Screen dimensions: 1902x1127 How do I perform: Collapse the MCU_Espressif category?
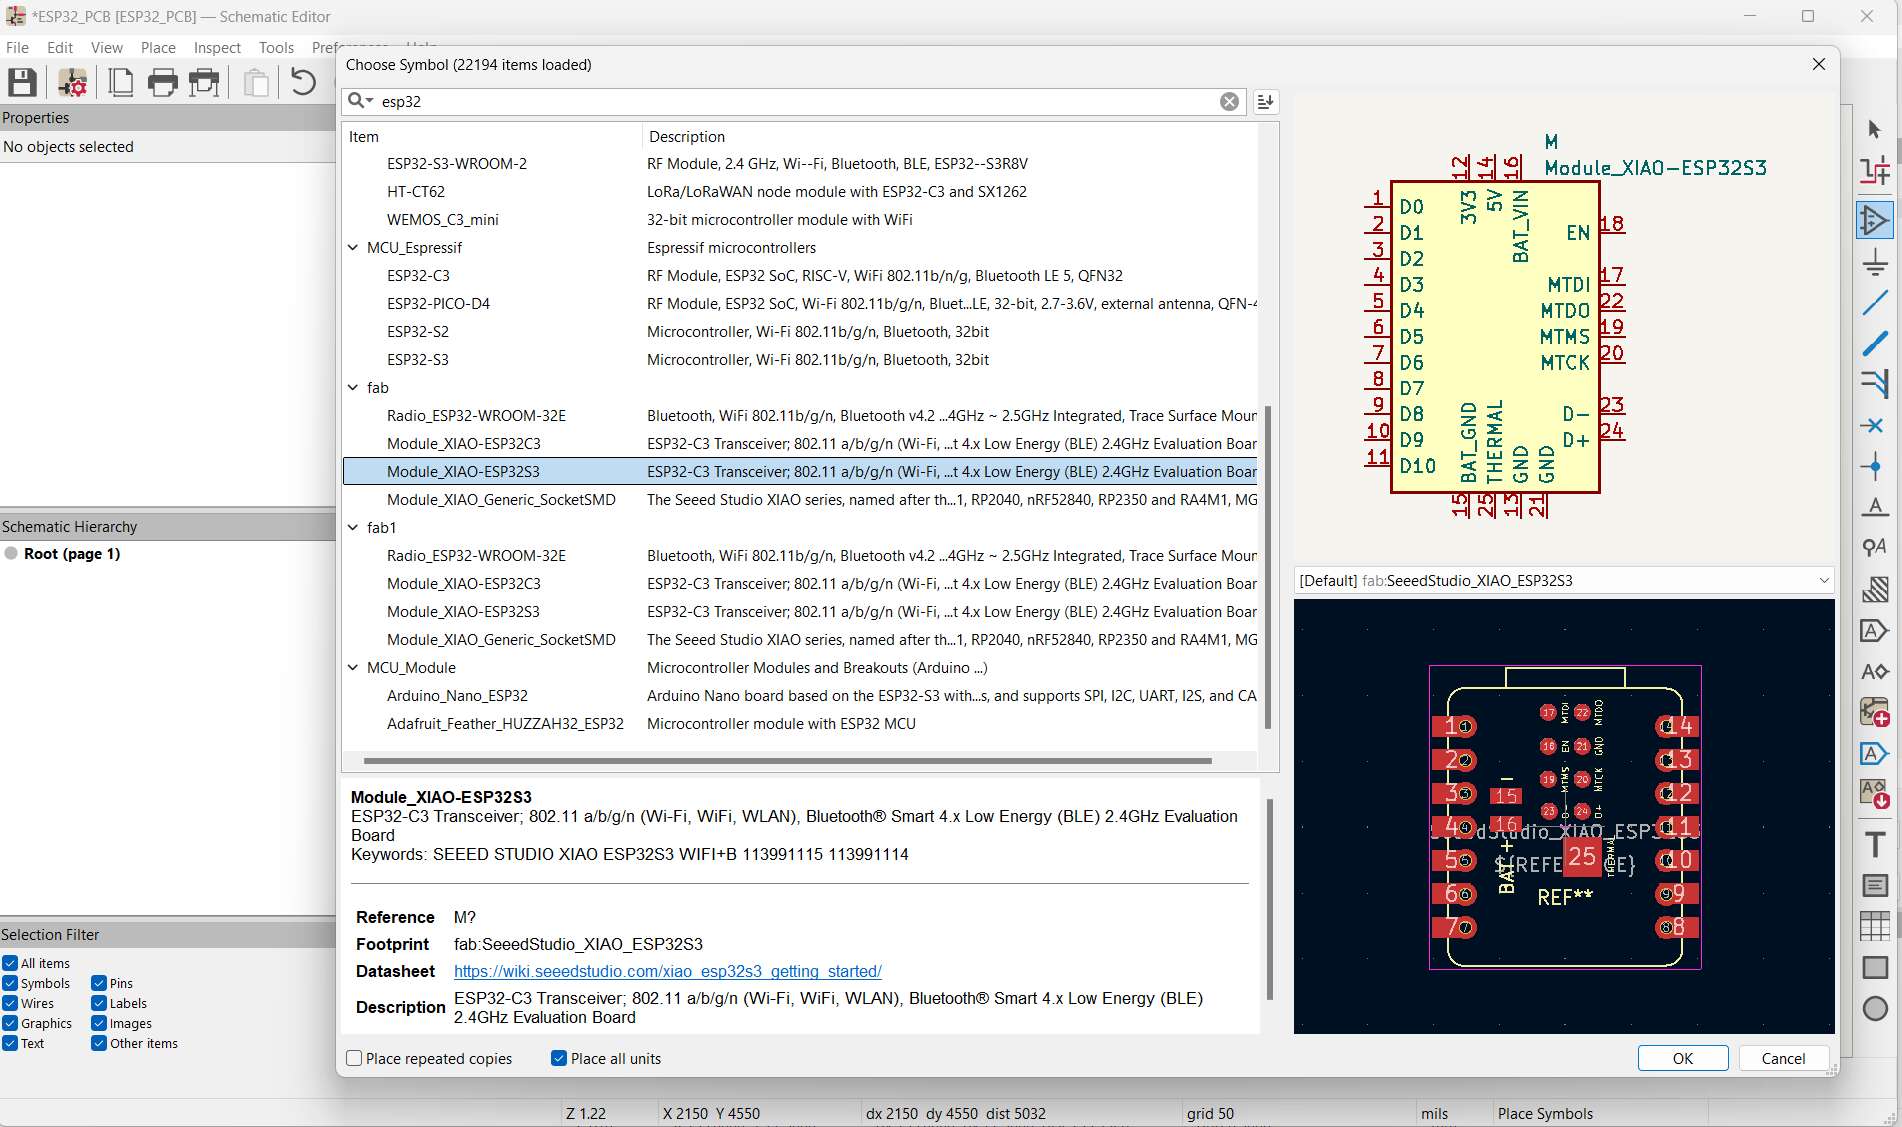coord(352,247)
